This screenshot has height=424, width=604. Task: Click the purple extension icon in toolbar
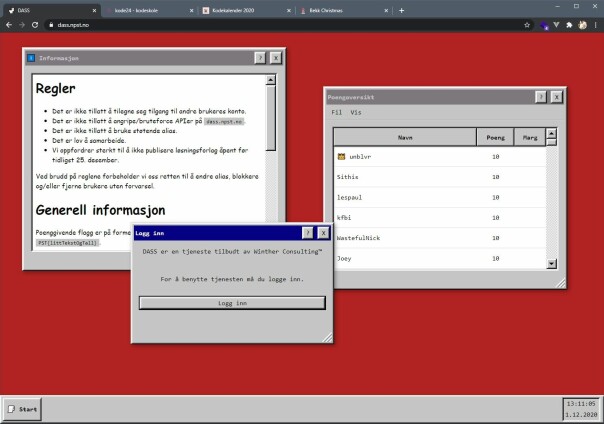click(544, 25)
